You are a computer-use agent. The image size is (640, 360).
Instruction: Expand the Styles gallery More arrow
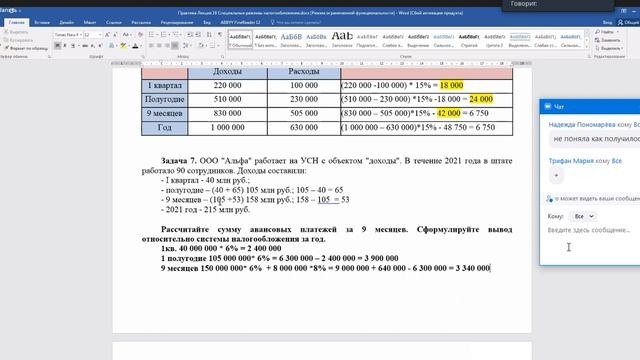(x=587, y=46)
